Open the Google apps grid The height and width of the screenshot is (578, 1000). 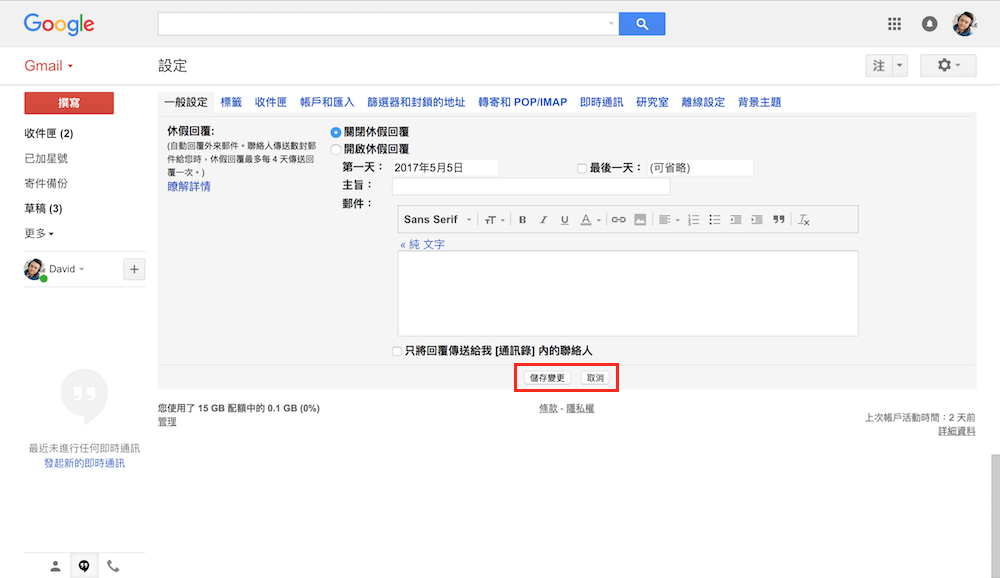coord(894,24)
